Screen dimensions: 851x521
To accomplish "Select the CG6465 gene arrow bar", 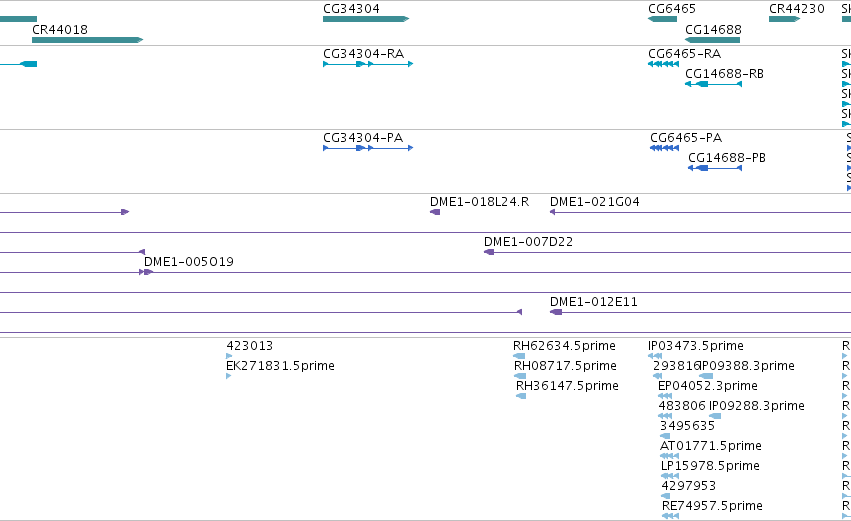I will (x=662, y=19).
